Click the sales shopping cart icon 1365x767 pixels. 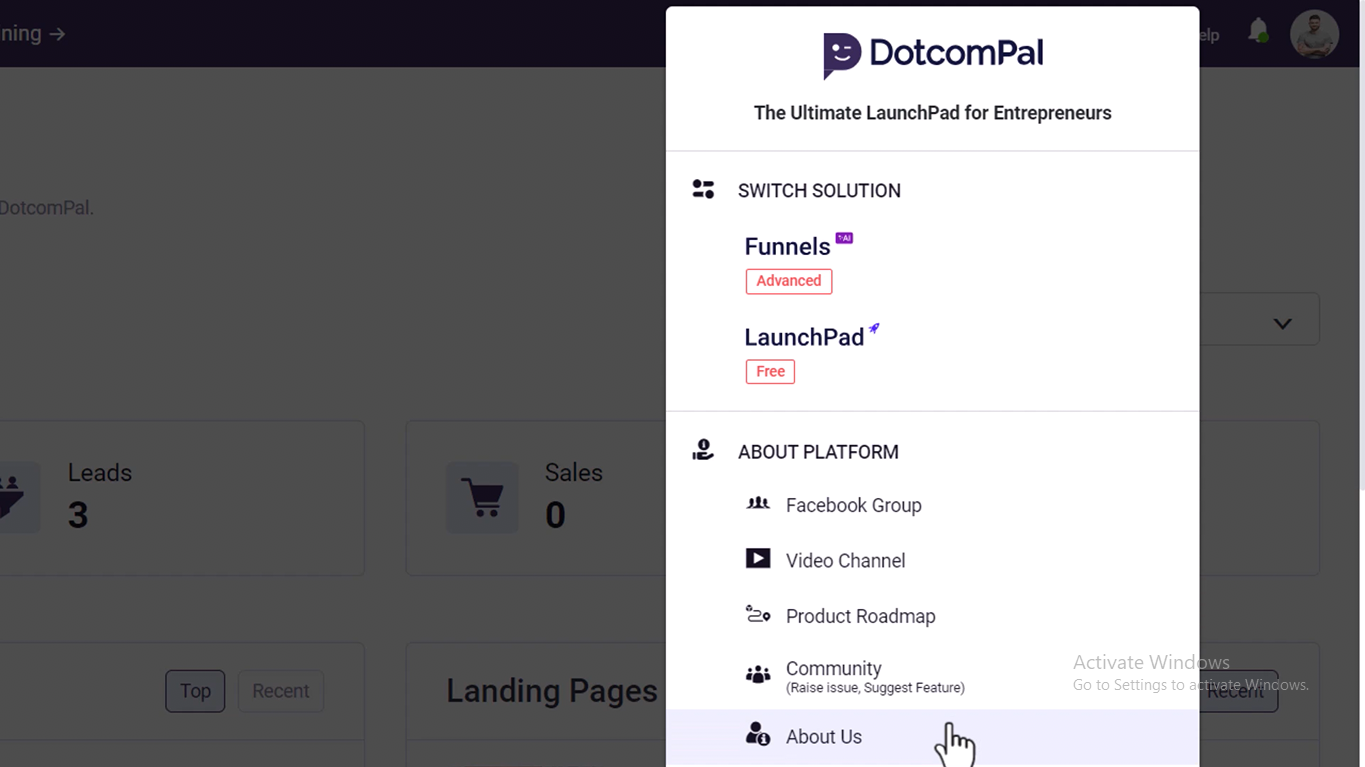click(x=482, y=497)
